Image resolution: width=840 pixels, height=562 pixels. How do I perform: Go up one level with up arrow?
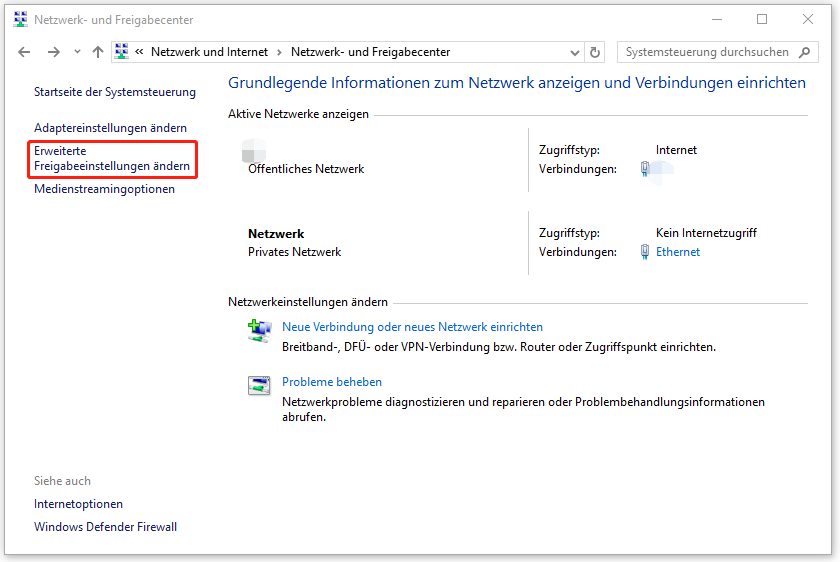coord(98,52)
